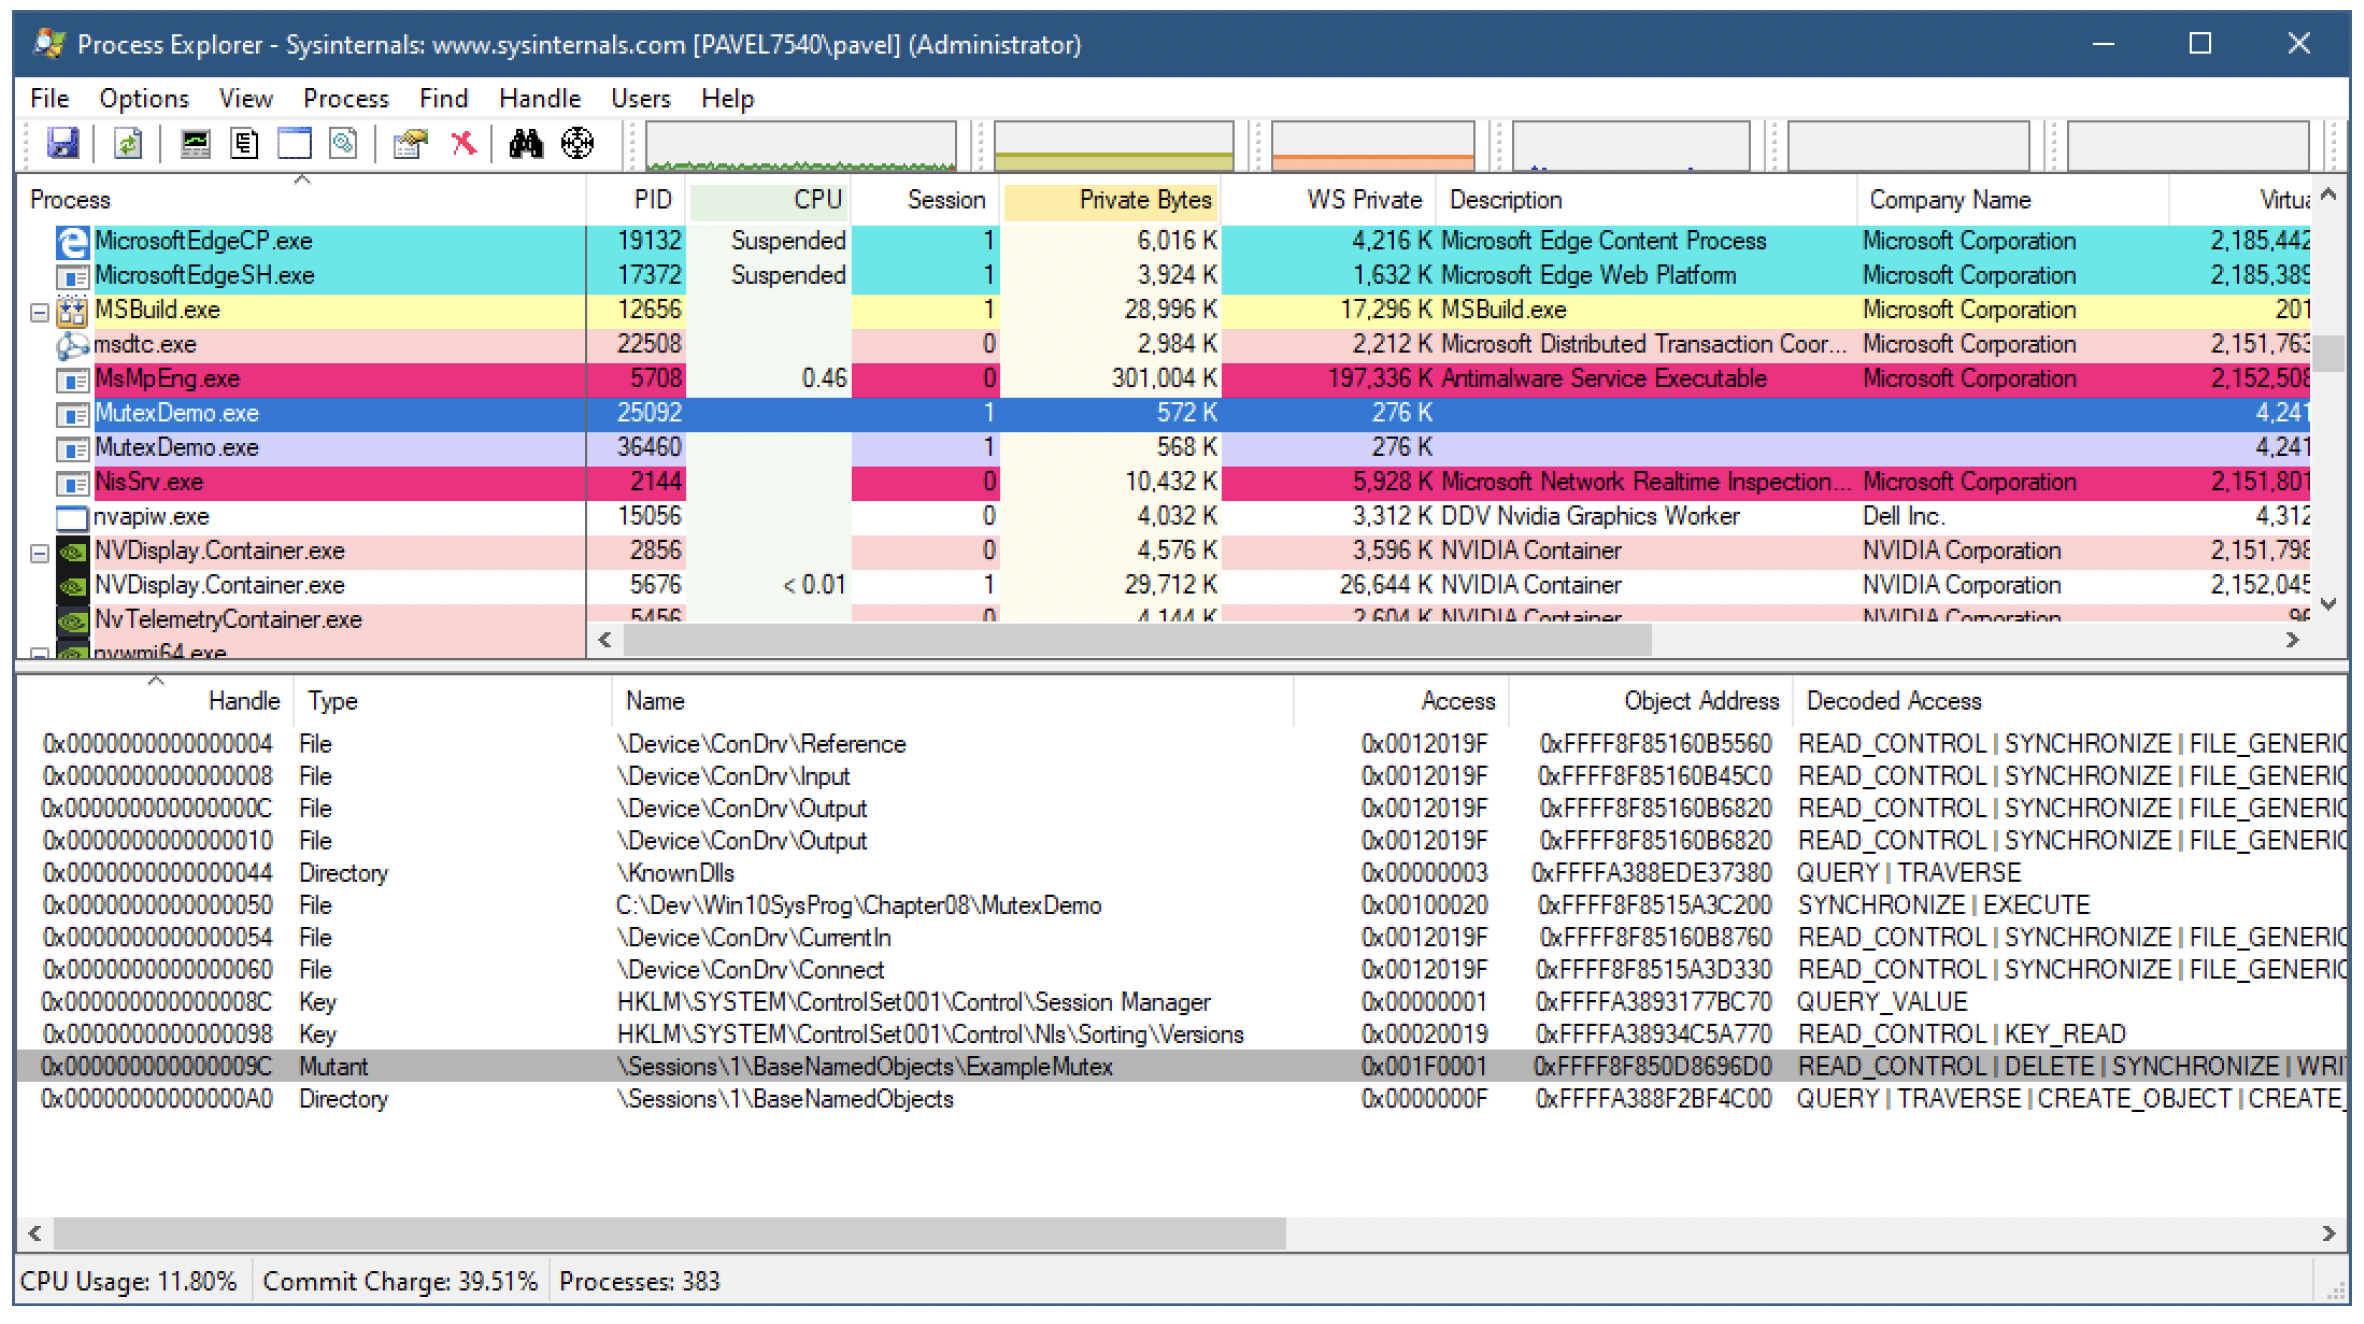Click the CPU usage mini graph
Screen dimensions: 2364x1324
pyautogui.click(x=801, y=145)
